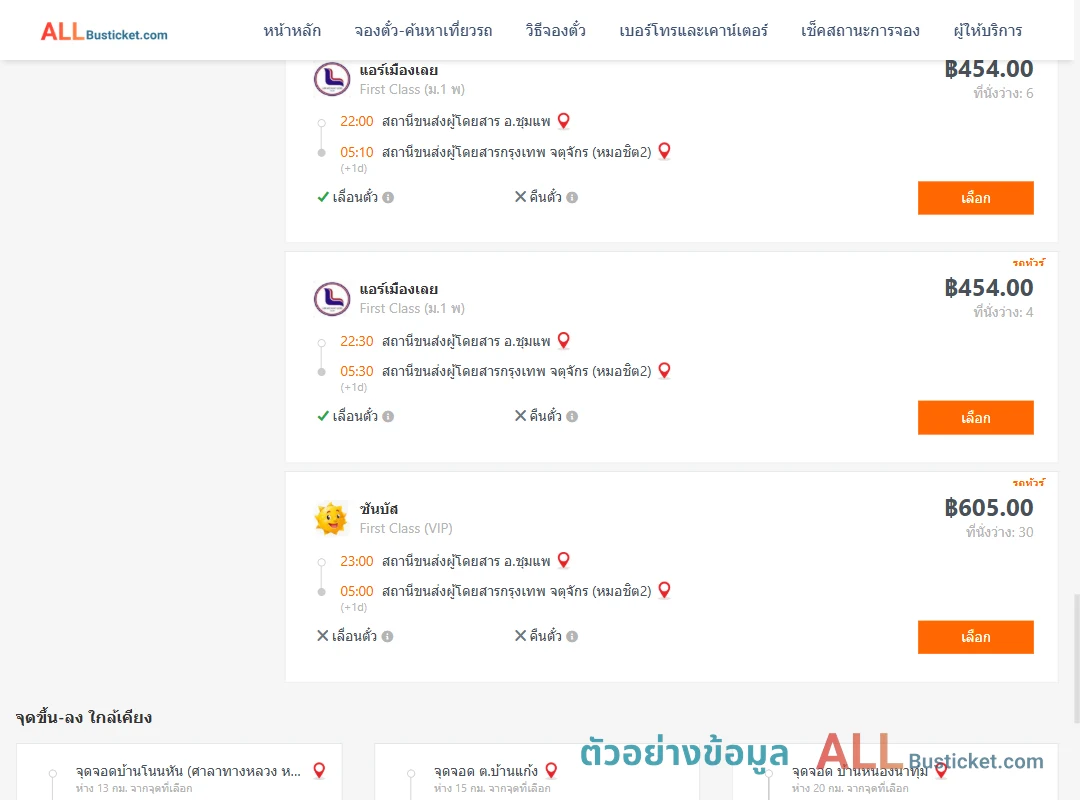Open the วิธีจองตั๋ว menu item
1080x800 pixels.
point(555,30)
